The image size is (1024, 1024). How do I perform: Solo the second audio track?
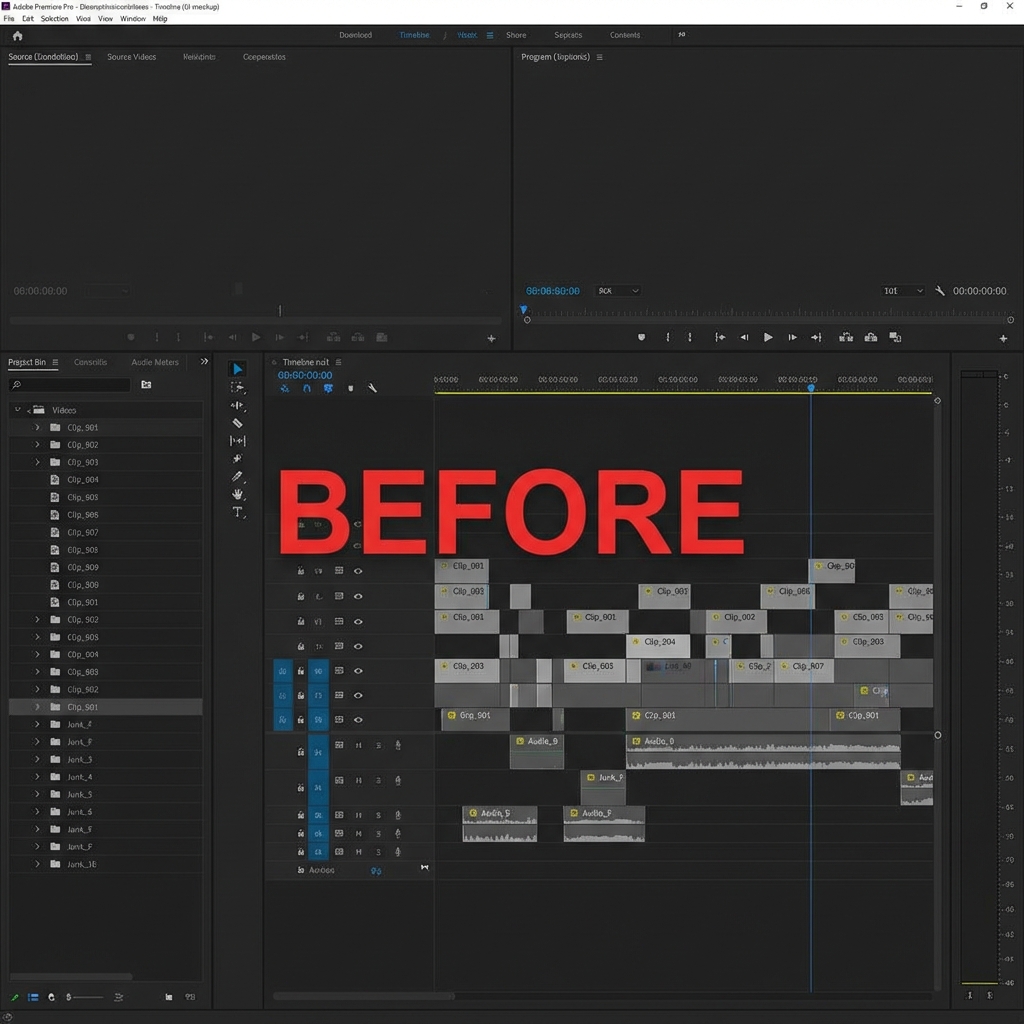click(378, 780)
